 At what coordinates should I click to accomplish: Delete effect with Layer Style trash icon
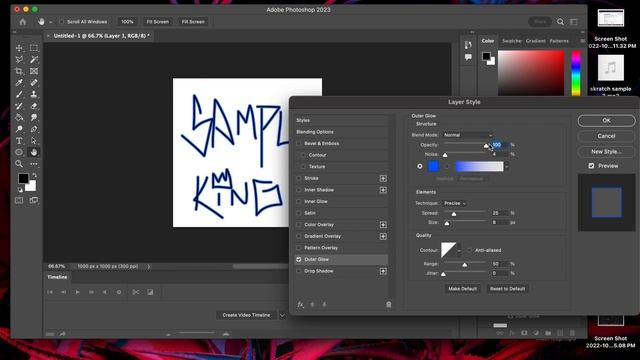389,304
